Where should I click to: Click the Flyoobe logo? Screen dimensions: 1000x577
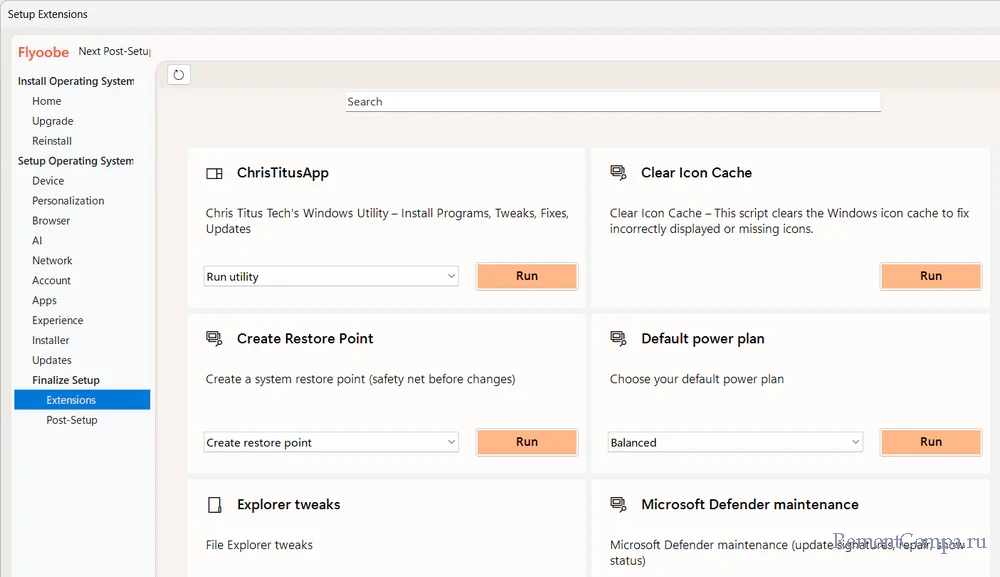coord(43,52)
